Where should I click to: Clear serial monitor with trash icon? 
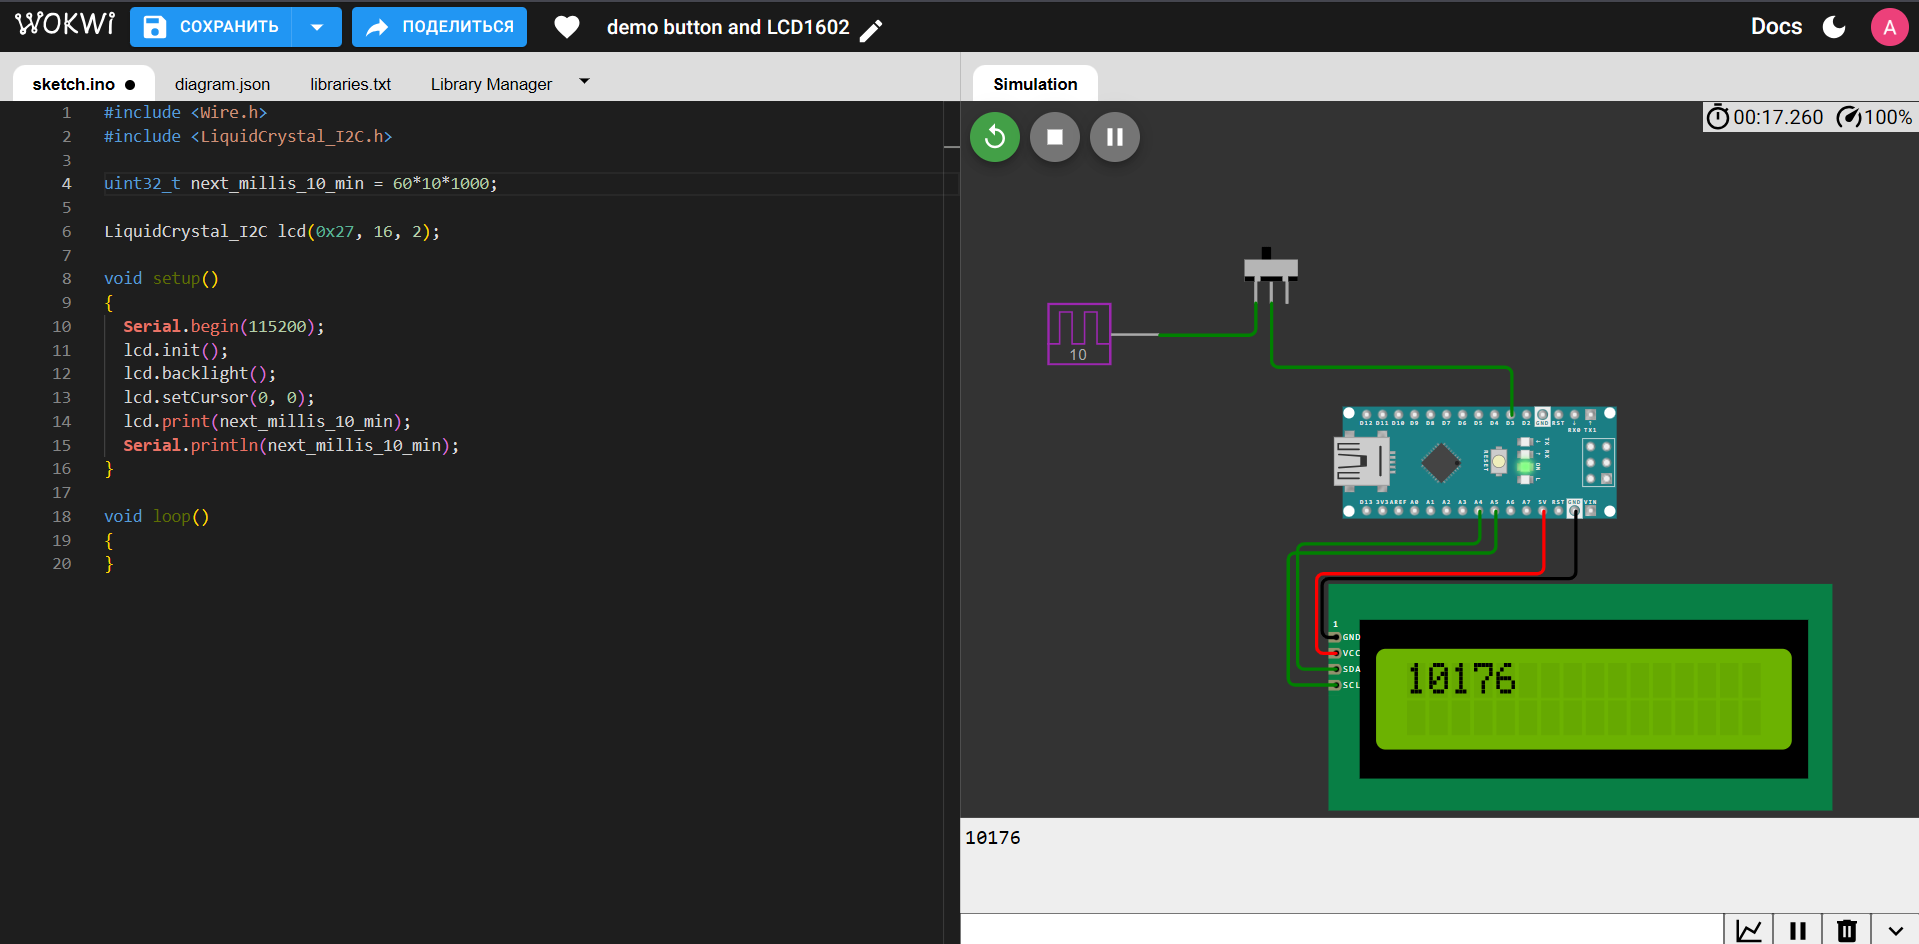pyautogui.click(x=1846, y=930)
